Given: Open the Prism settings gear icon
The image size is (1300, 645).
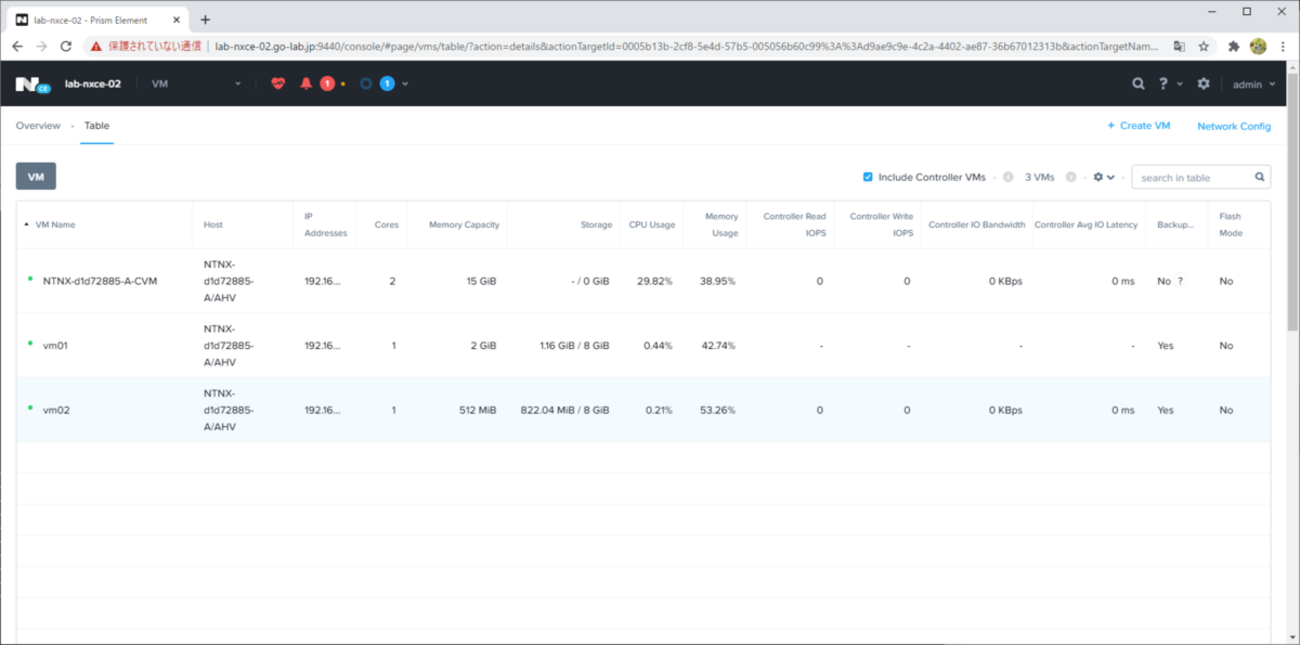Looking at the screenshot, I should pos(1203,84).
